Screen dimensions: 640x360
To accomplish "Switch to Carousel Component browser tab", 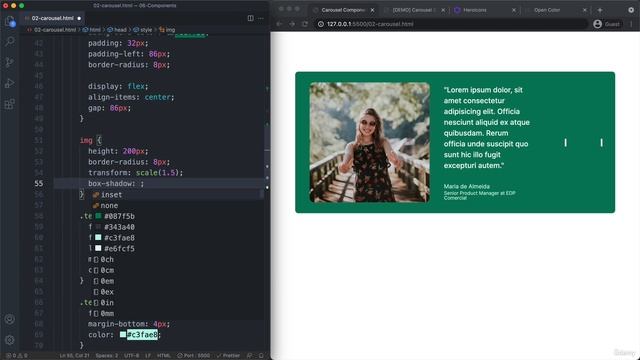I will [343, 10].
